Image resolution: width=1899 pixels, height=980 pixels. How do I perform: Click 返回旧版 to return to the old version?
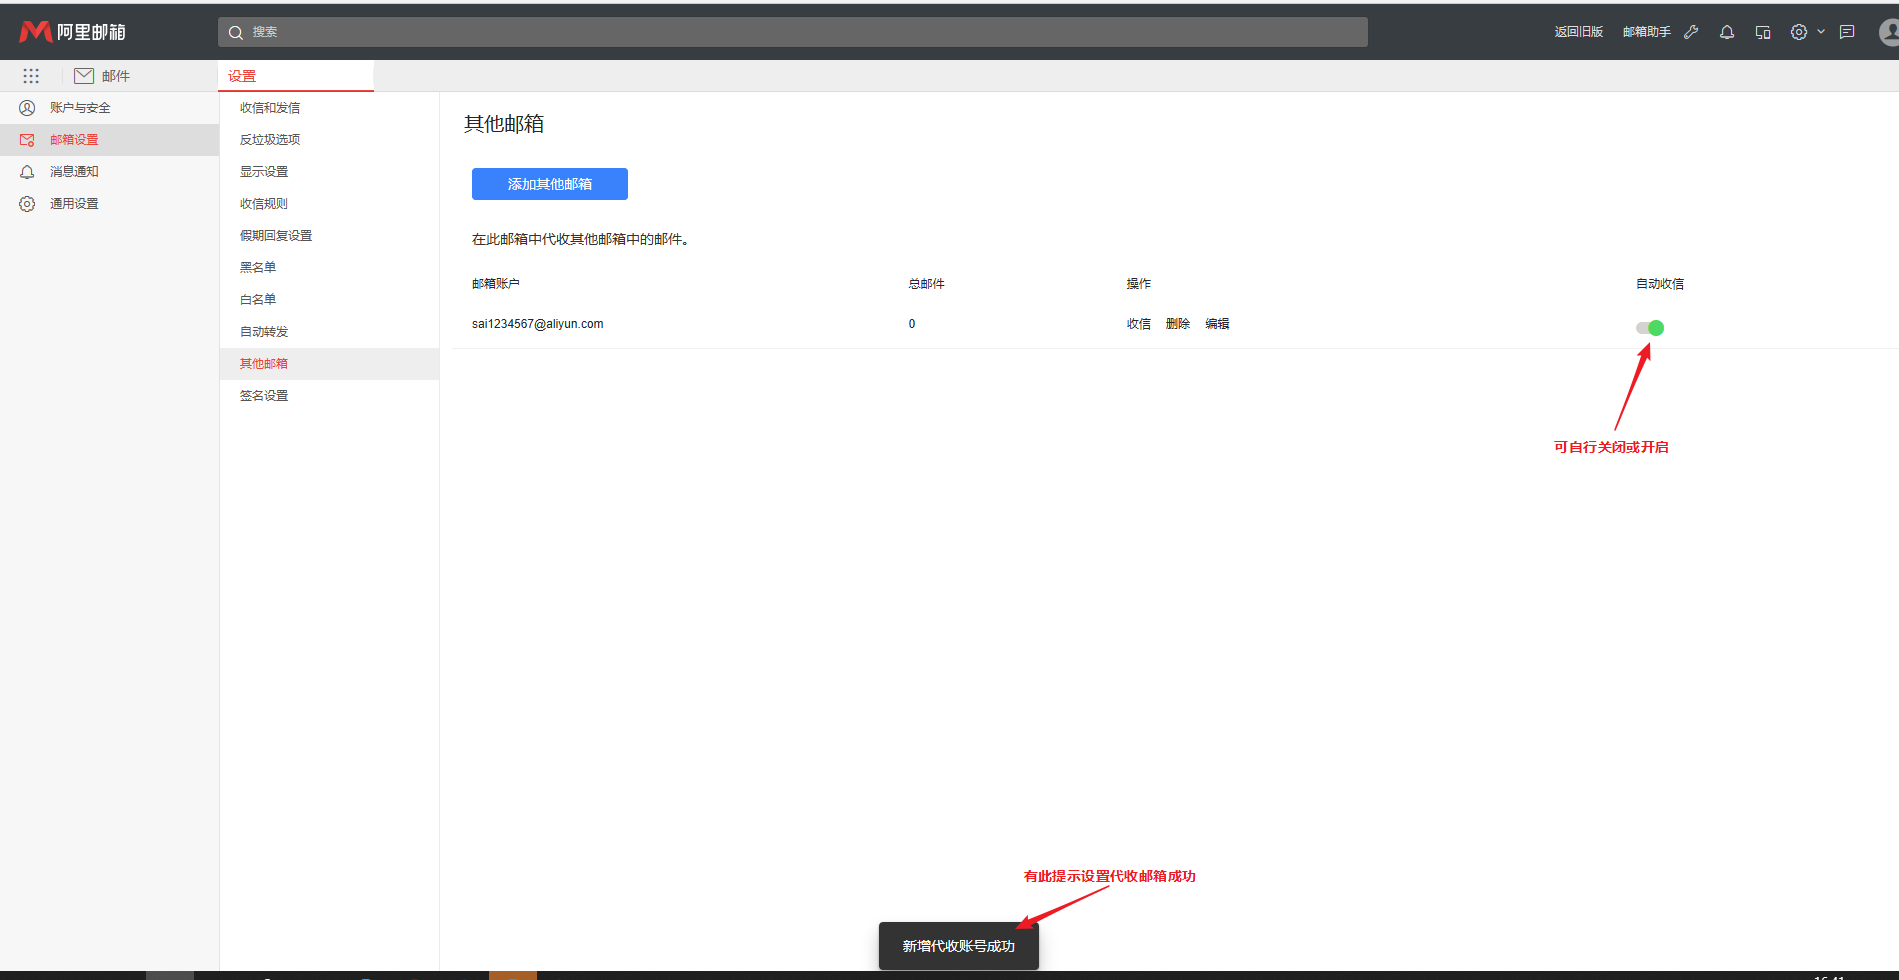(1578, 32)
